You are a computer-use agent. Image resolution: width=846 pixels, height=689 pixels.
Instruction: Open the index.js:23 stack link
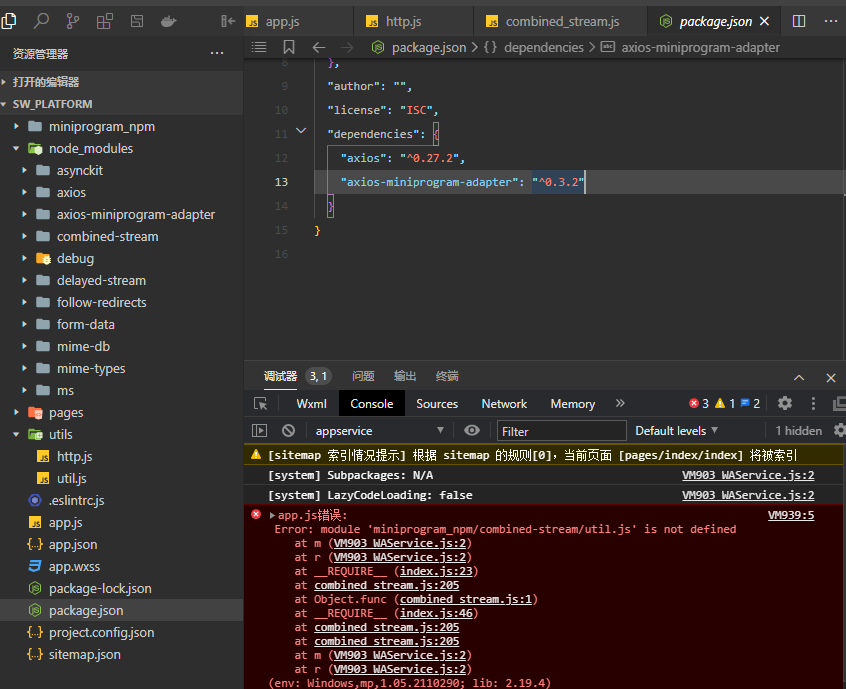pos(436,571)
